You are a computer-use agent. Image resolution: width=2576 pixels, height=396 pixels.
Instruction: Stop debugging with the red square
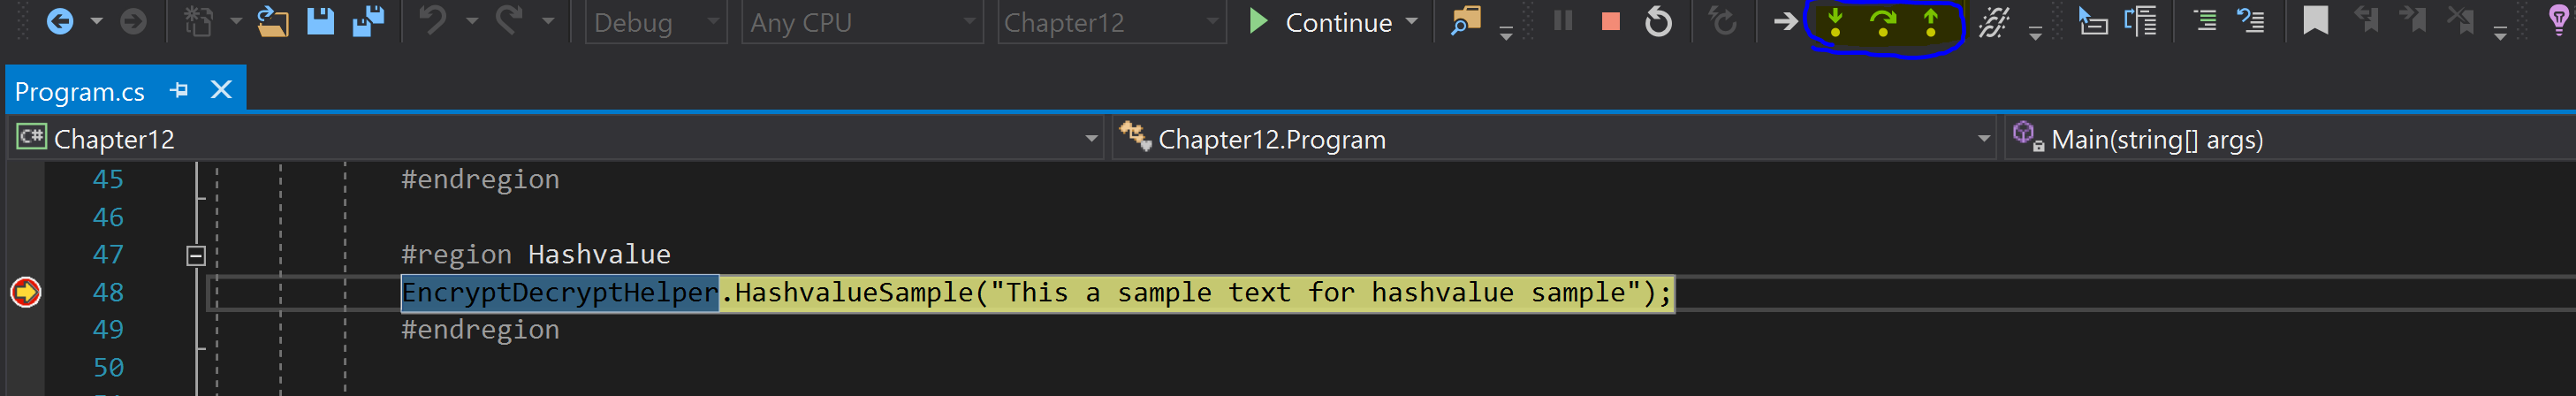click(1610, 22)
